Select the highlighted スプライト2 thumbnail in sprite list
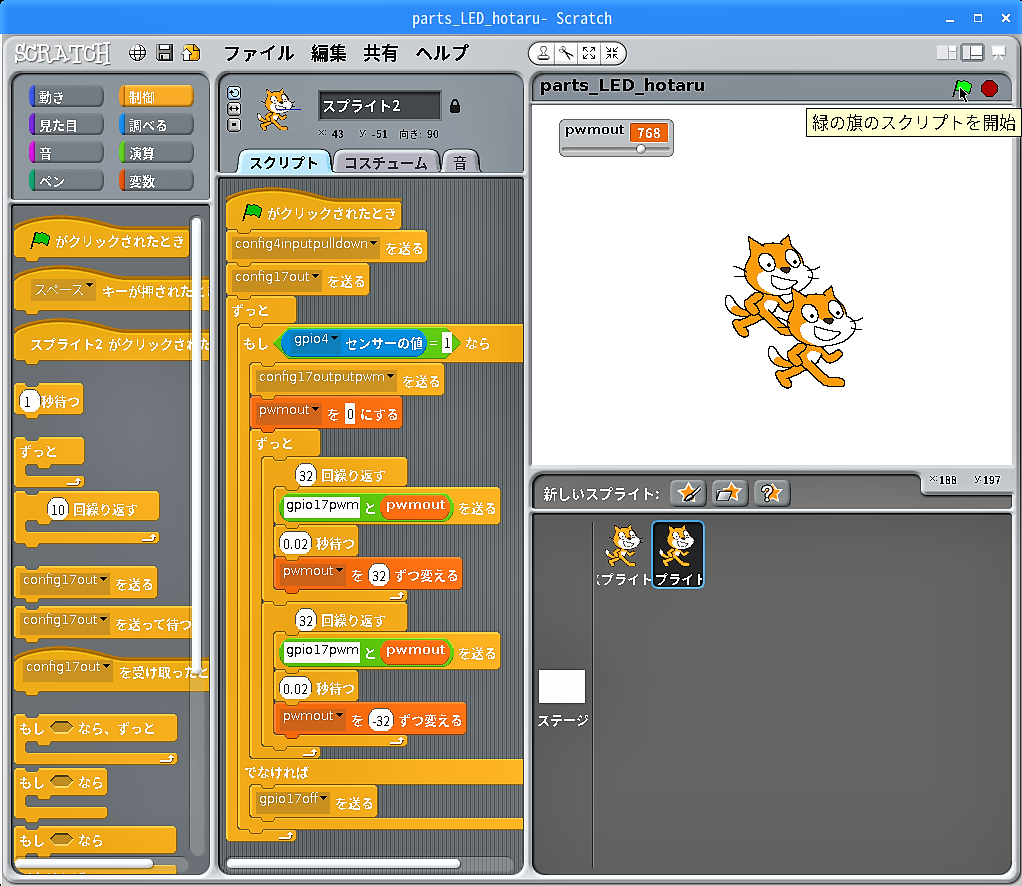 click(x=678, y=554)
